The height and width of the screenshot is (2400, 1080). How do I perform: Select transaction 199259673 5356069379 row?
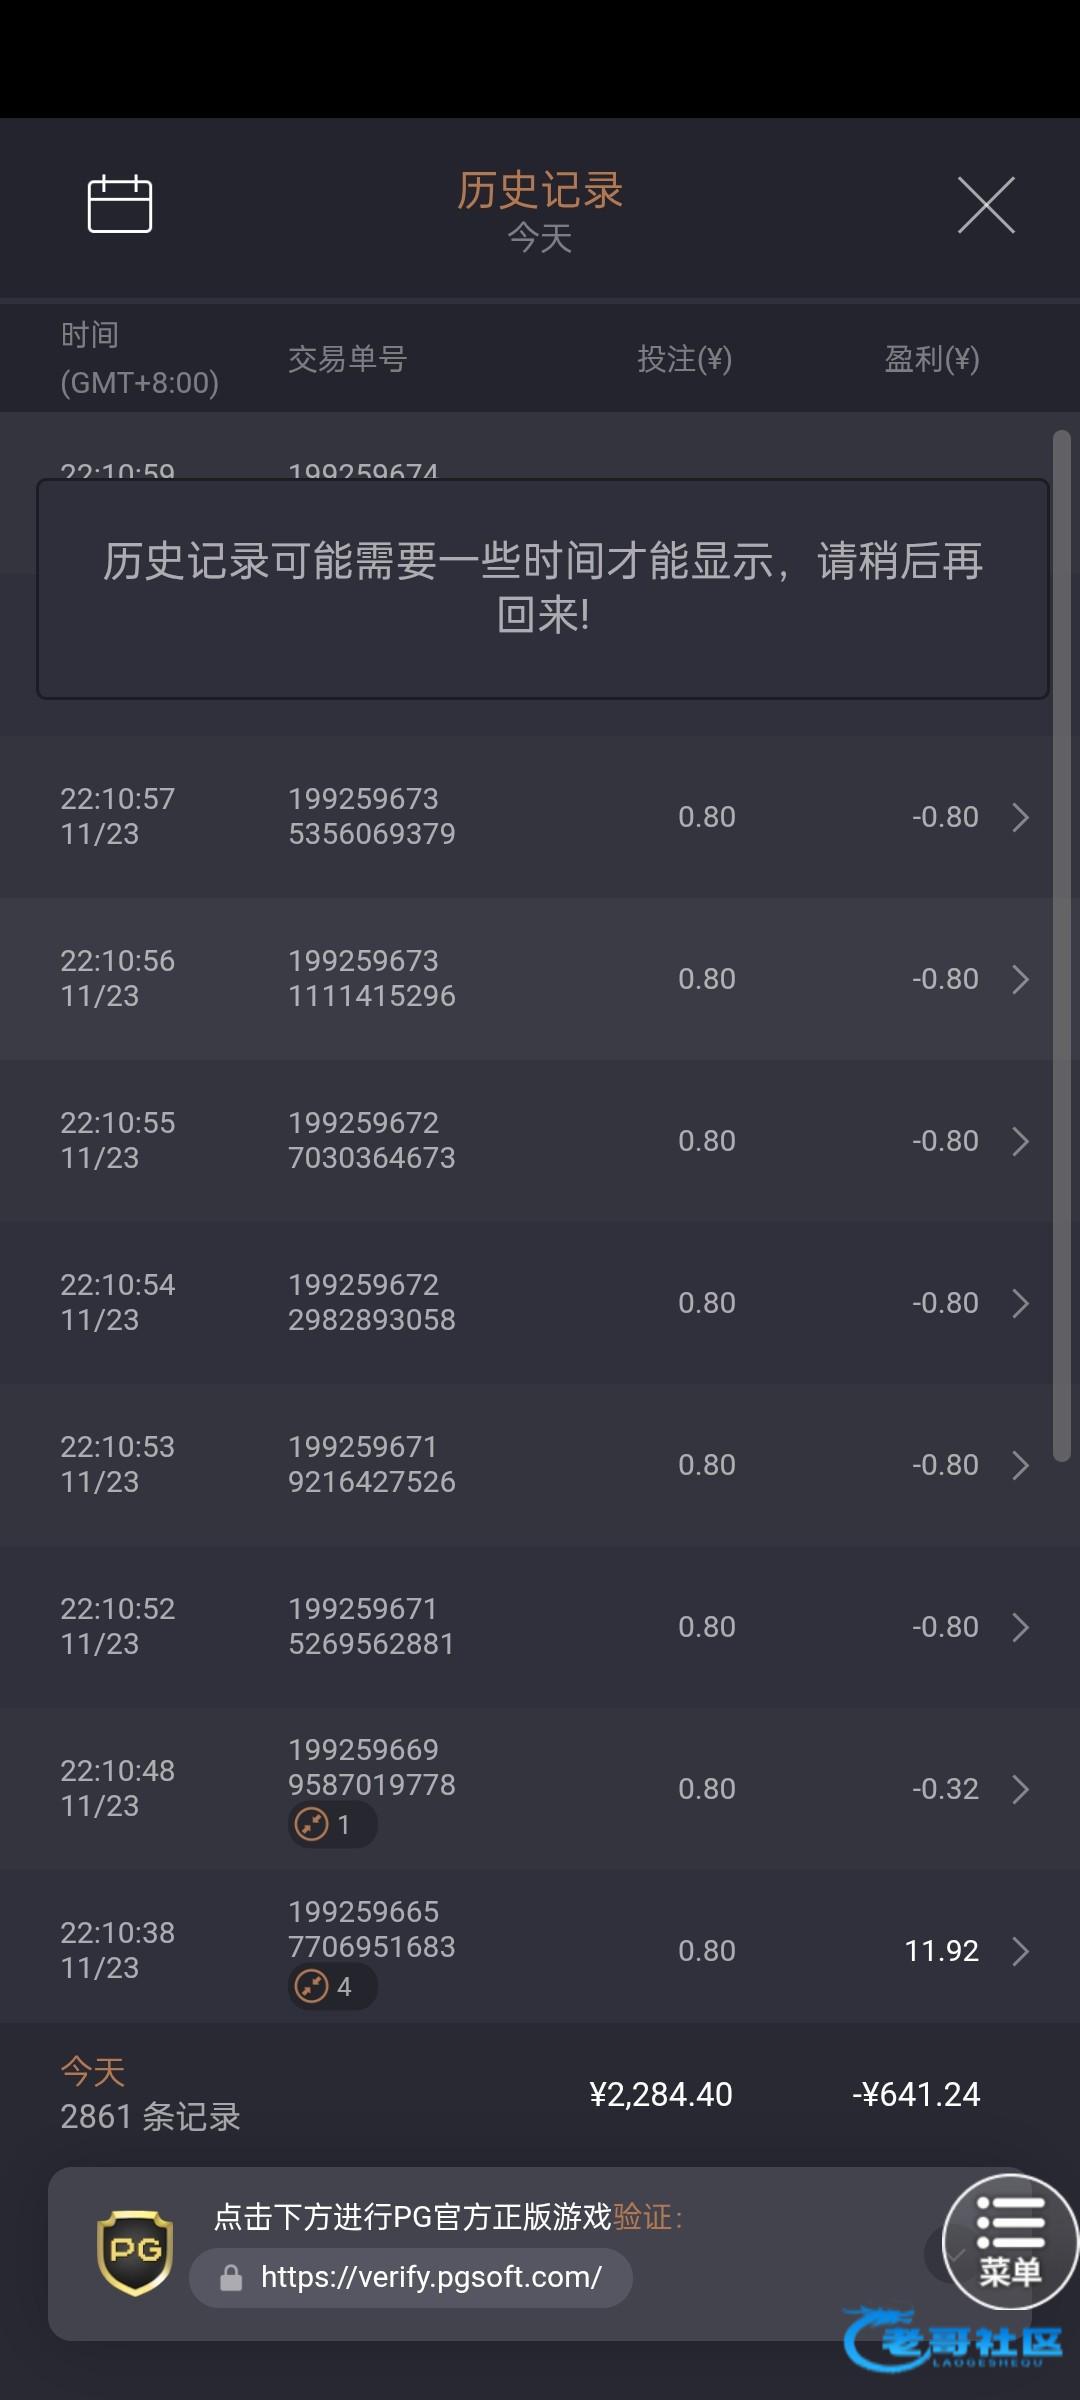click(x=371, y=816)
